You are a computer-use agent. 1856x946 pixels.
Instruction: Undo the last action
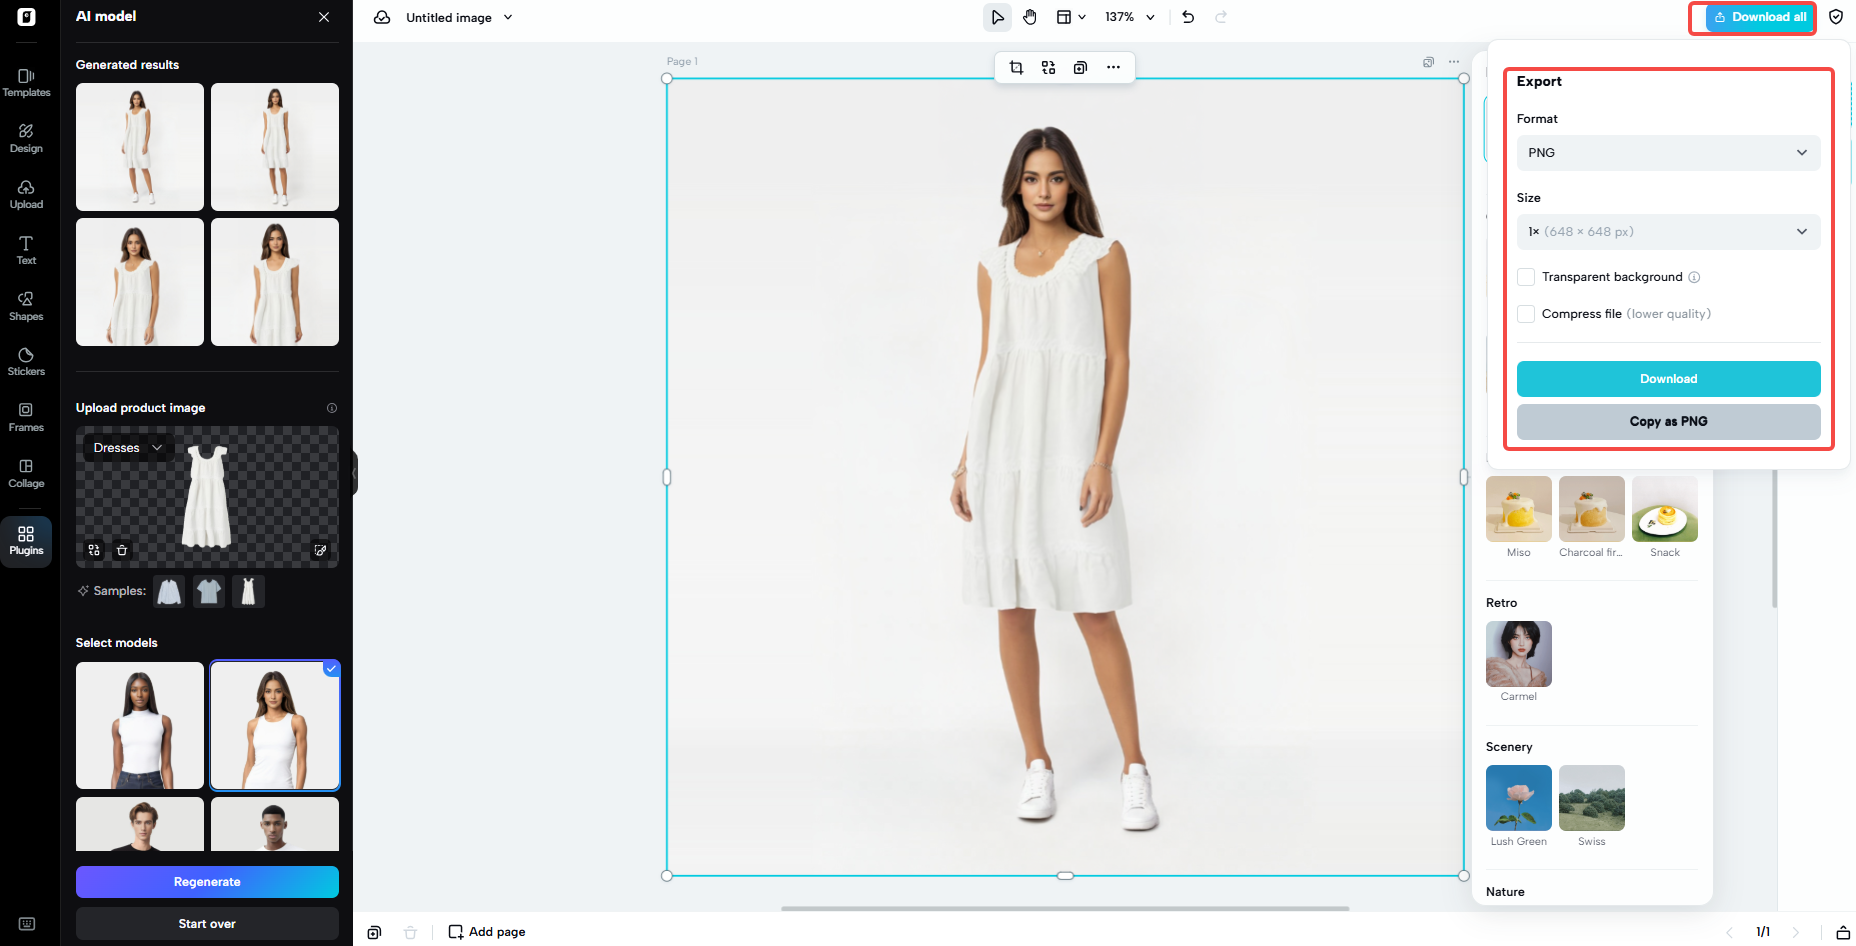pos(1188,17)
